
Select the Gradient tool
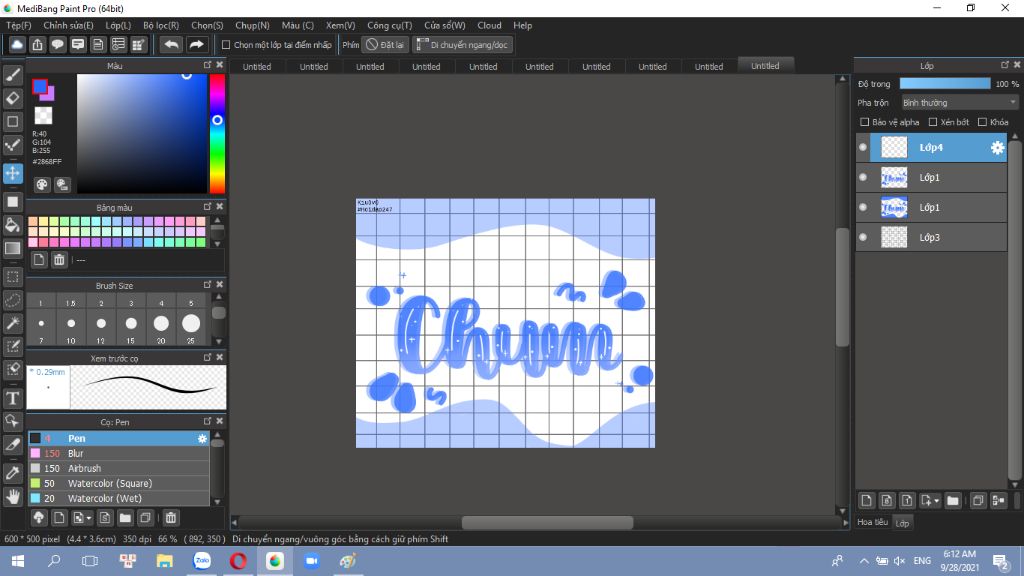click(12, 249)
